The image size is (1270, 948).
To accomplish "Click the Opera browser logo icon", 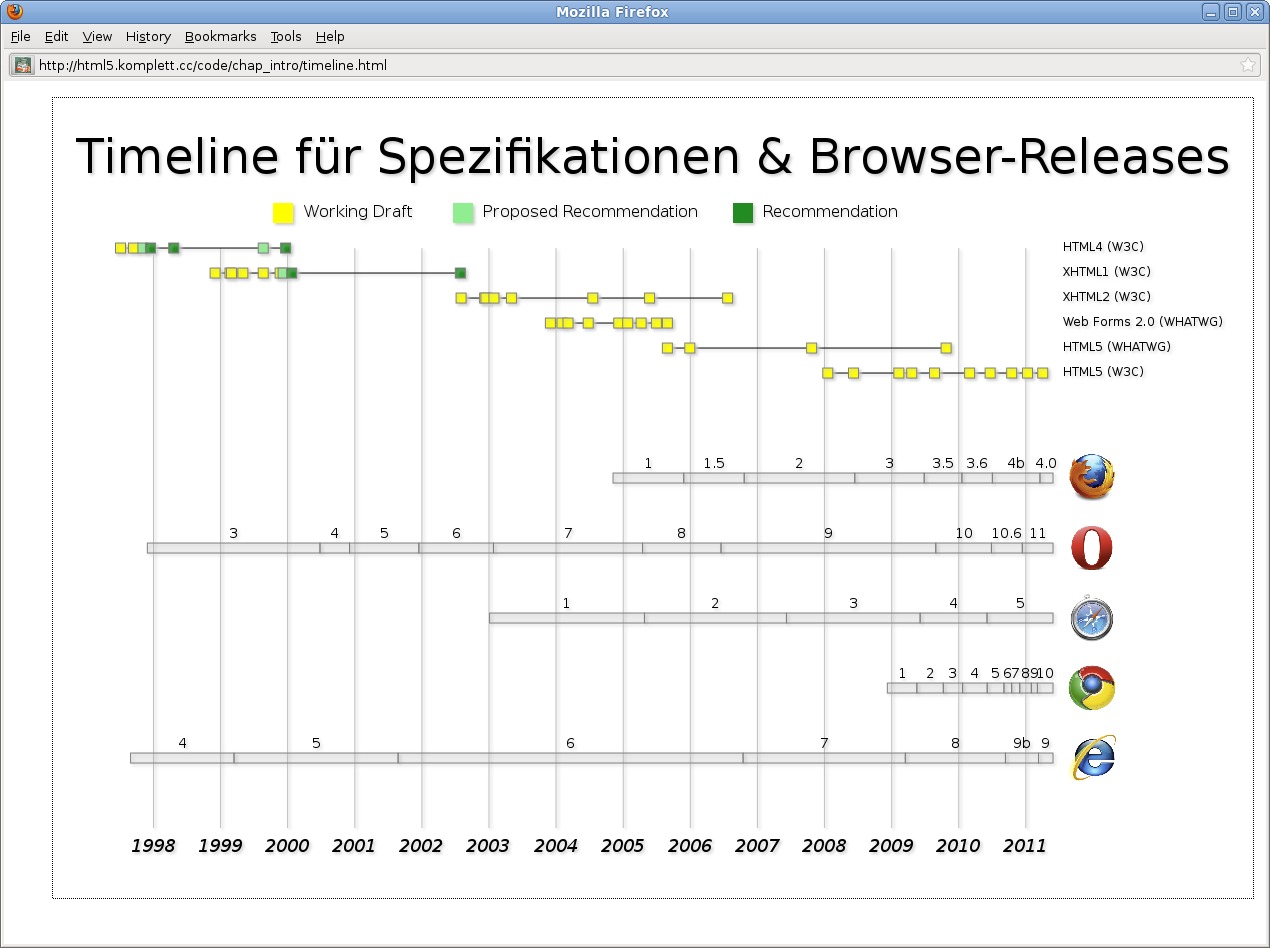I will tap(1091, 548).
